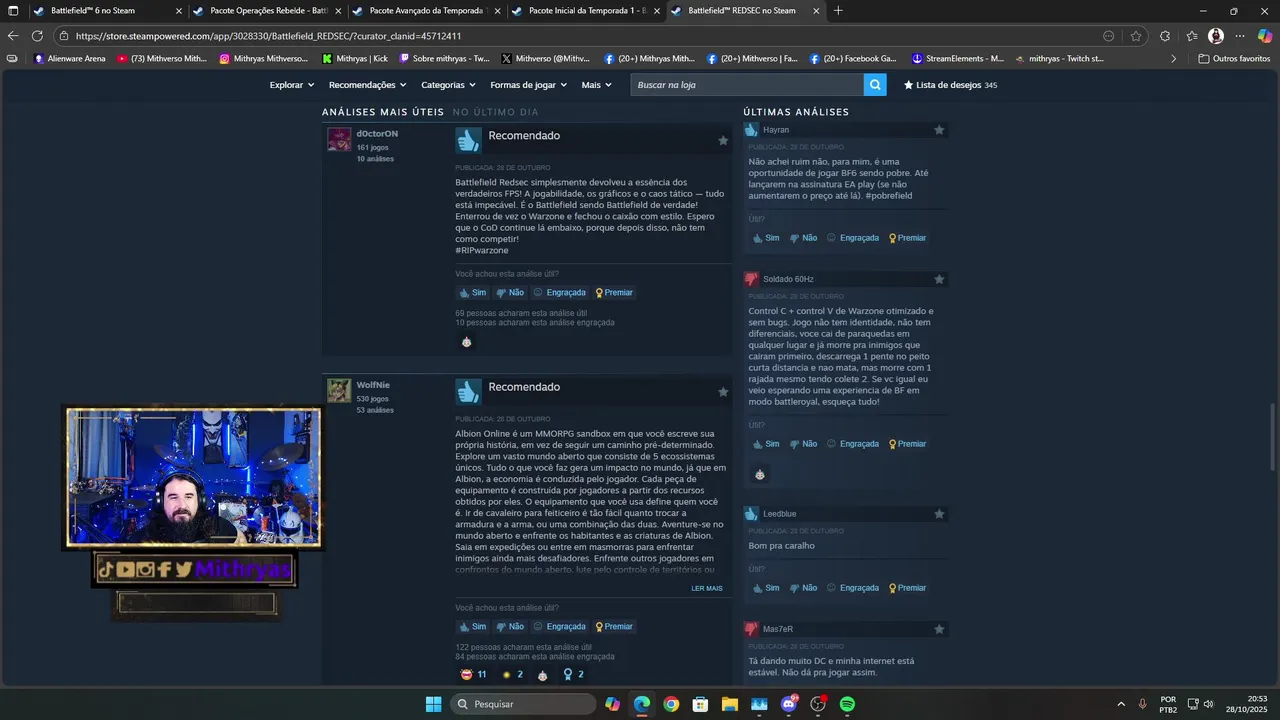1280x720 pixels.
Task: Click the Pesquisar taskbar search box
Action: tap(524, 704)
